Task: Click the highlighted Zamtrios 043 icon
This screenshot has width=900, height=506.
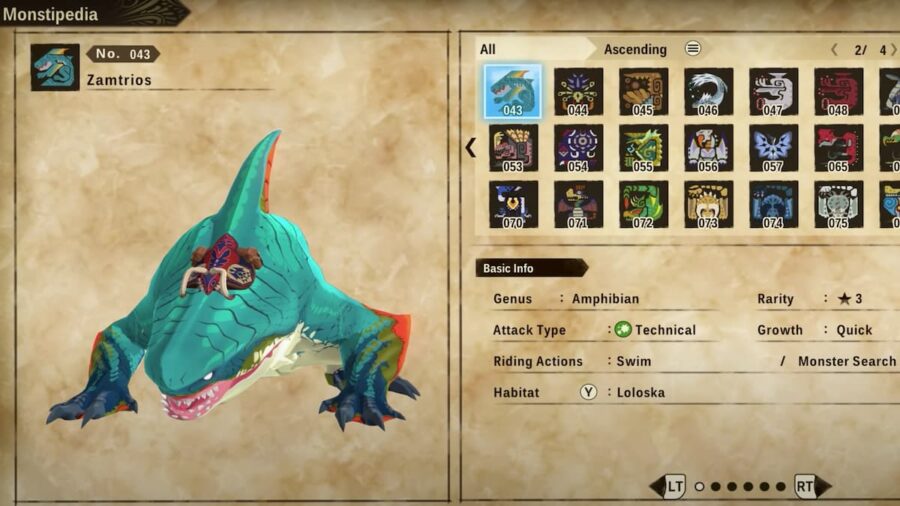Action: pyautogui.click(x=513, y=91)
